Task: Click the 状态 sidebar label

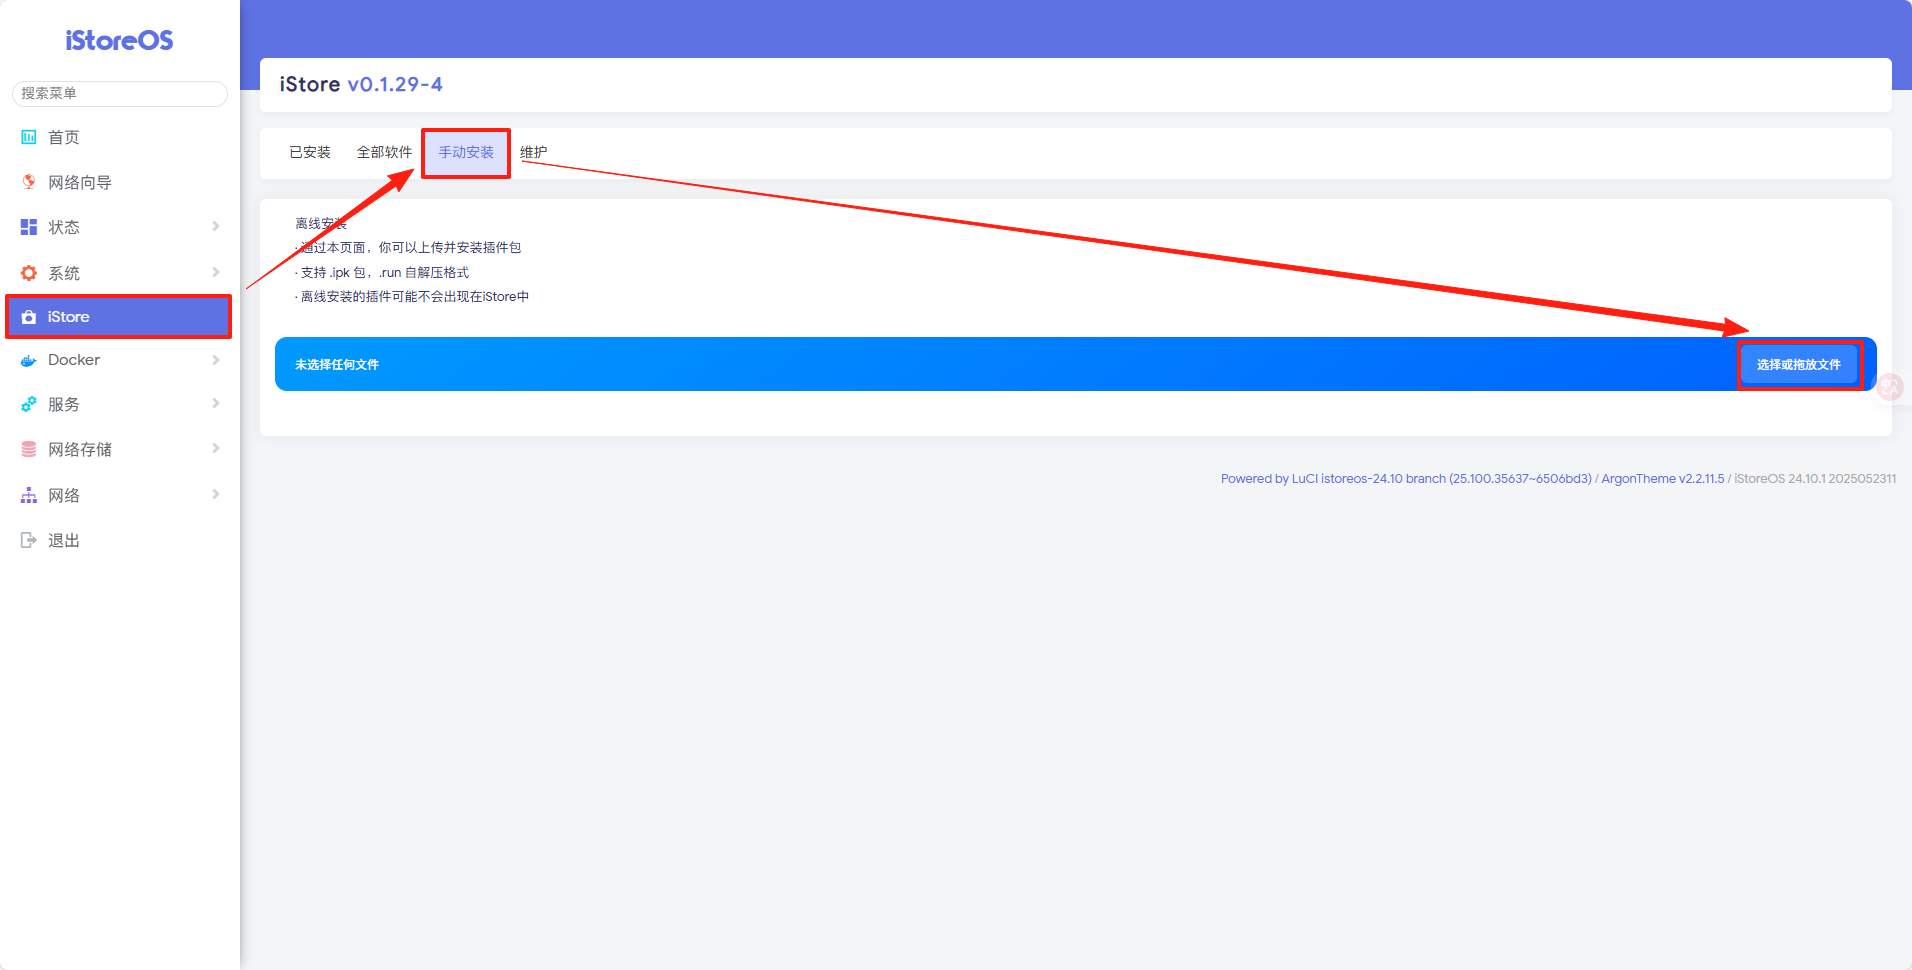Action: coord(64,227)
